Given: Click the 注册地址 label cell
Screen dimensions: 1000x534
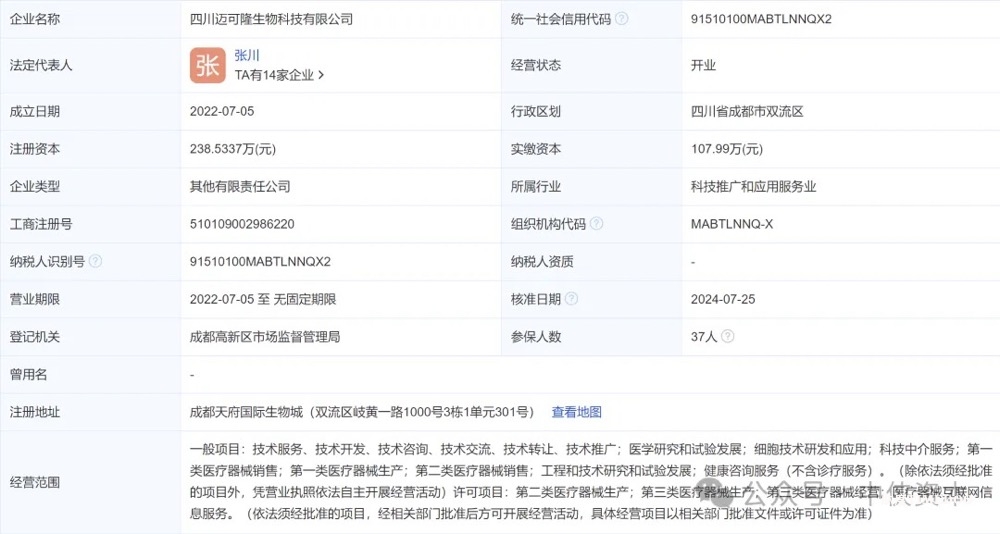Looking at the screenshot, I should (90, 412).
